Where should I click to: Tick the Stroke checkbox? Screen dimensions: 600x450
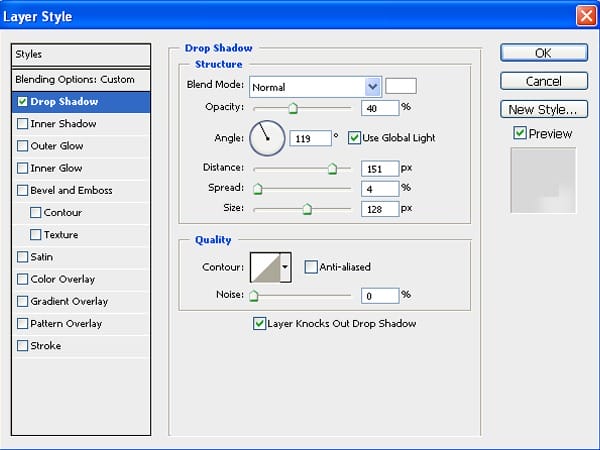click(23, 346)
